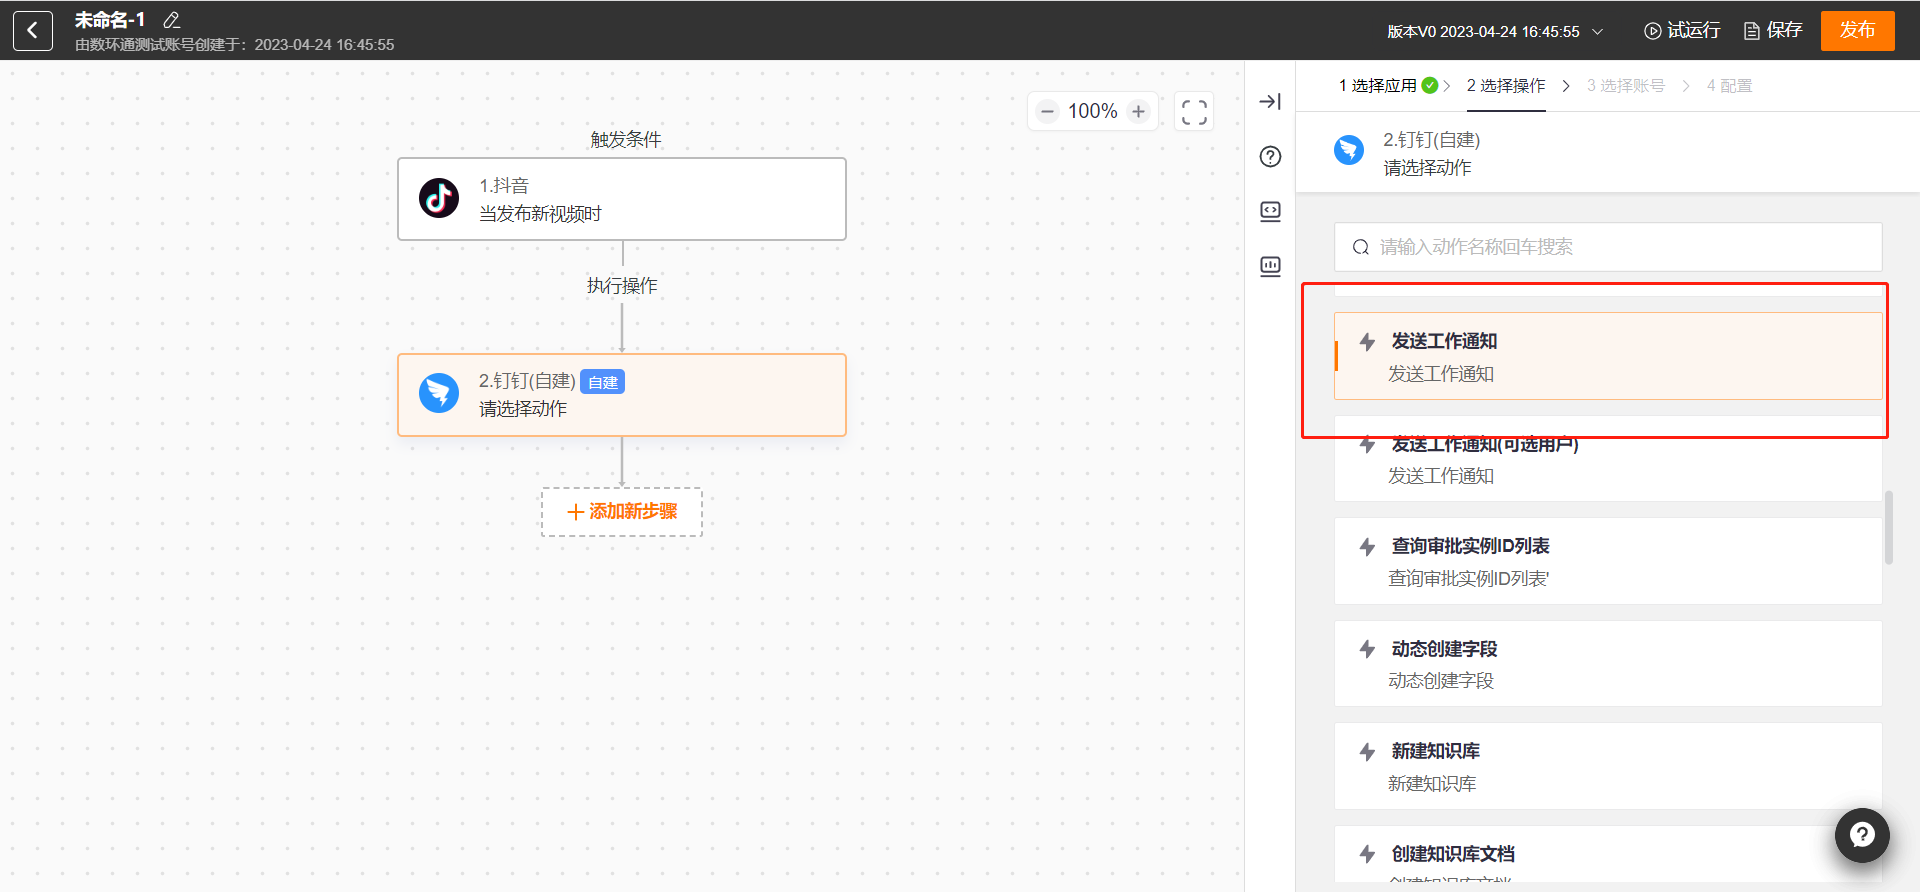
Task: Click the action list scrollbar
Action: point(1888,527)
